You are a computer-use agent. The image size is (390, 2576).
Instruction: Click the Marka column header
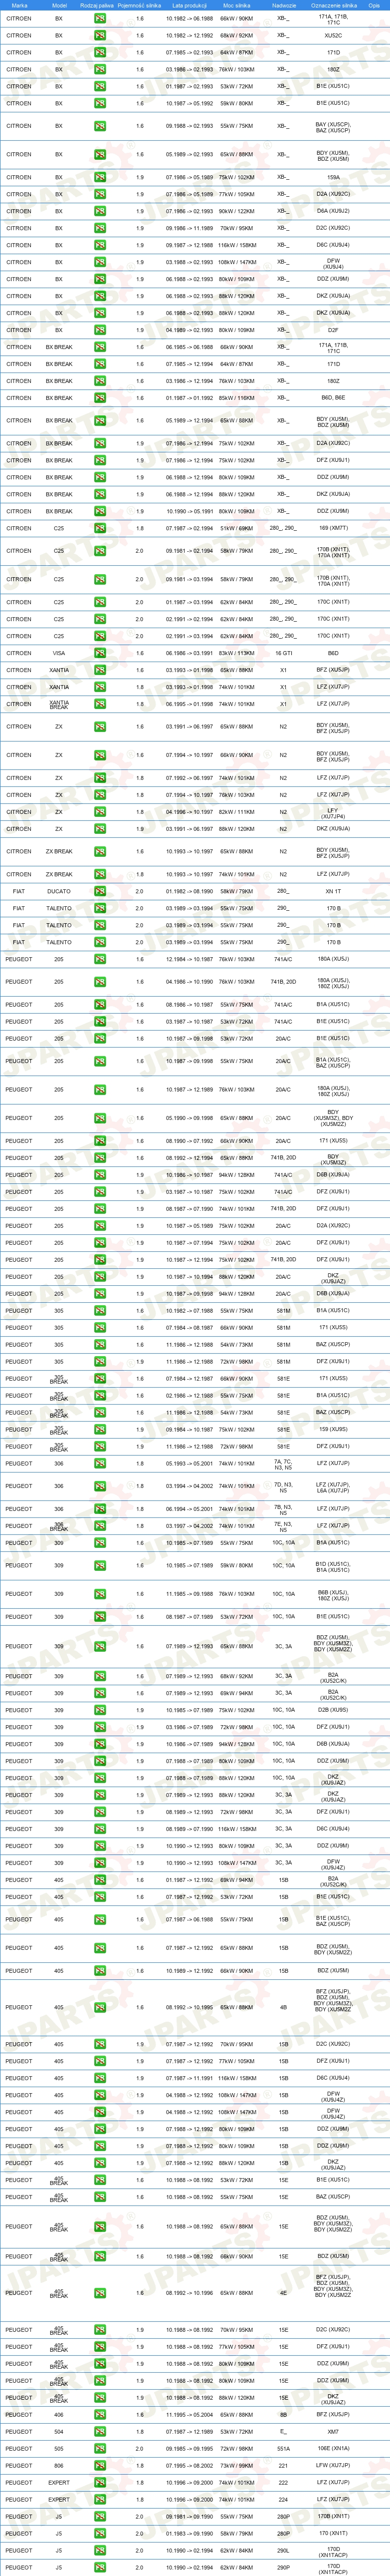[x=19, y=5]
